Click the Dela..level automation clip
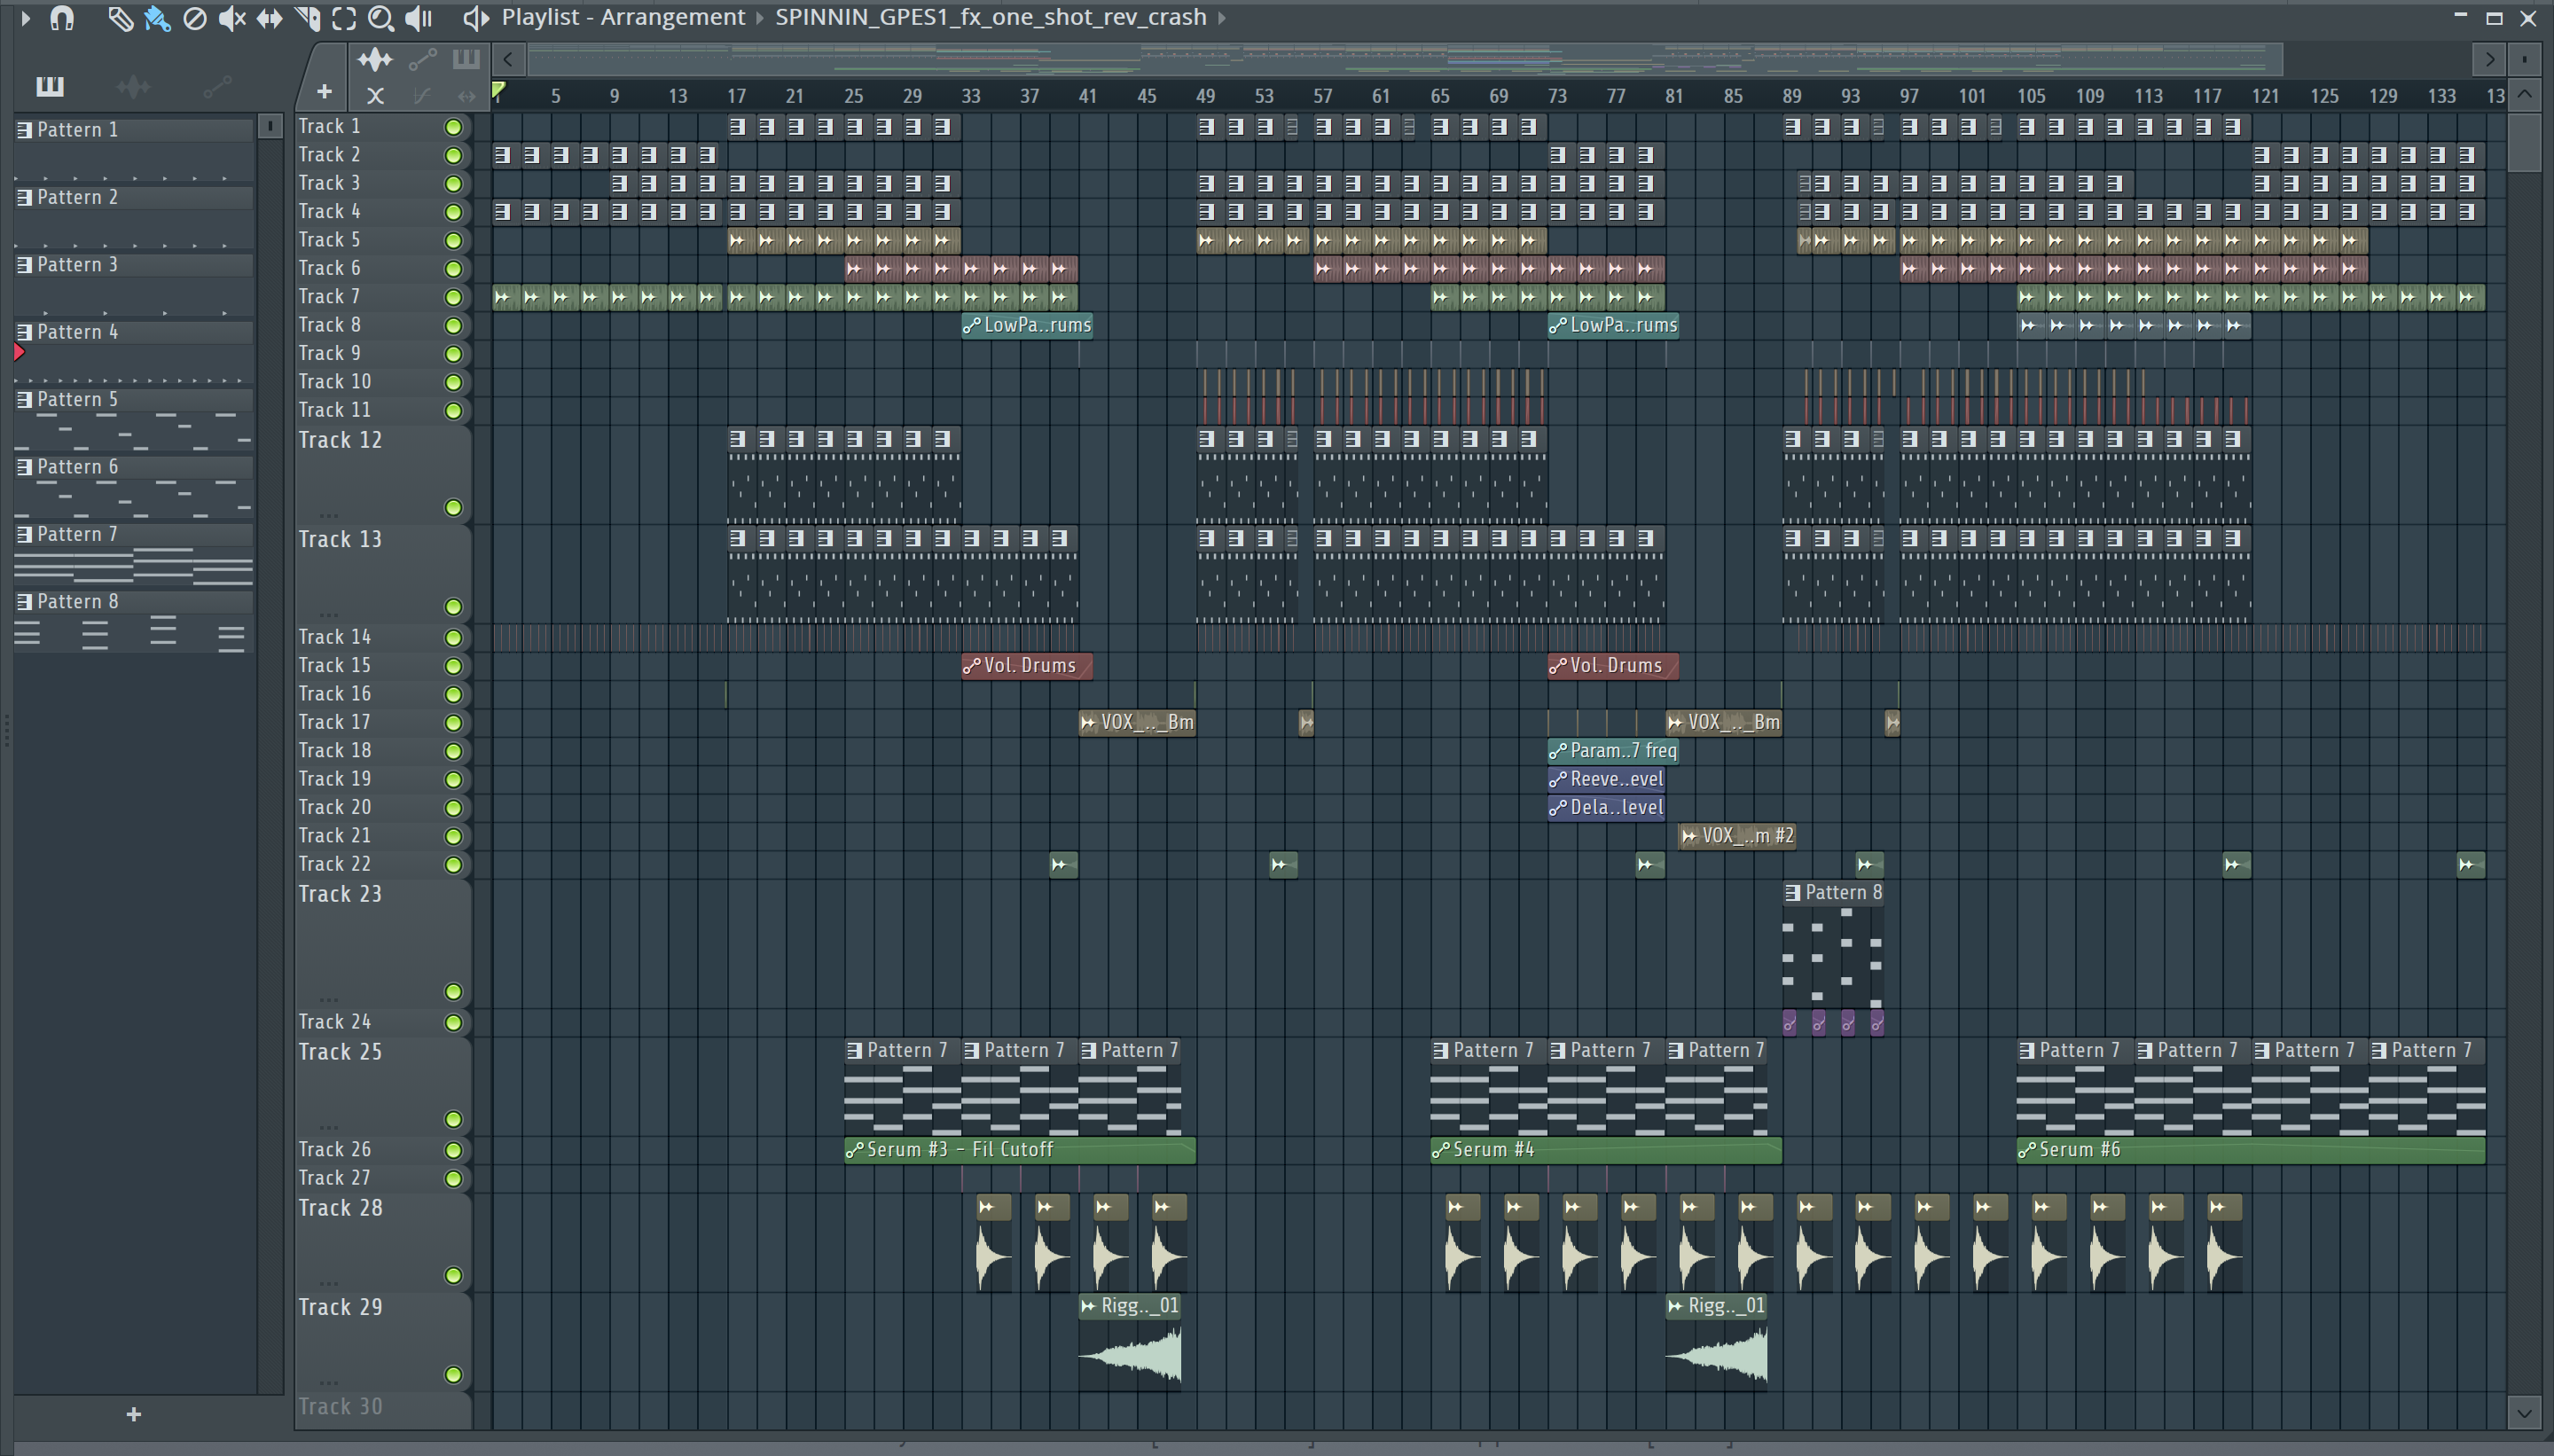 (x=1606, y=807)
